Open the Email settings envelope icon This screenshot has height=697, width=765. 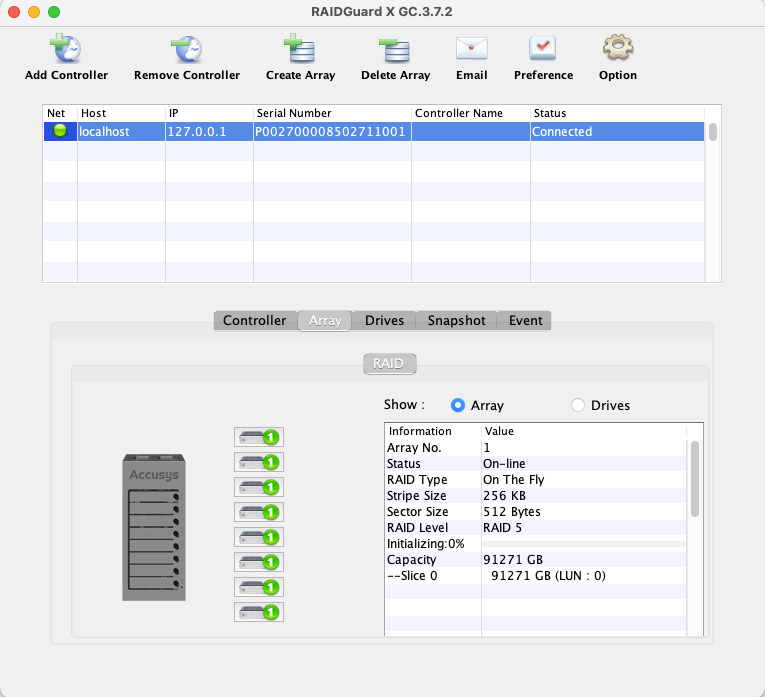(x=471, y=49)
